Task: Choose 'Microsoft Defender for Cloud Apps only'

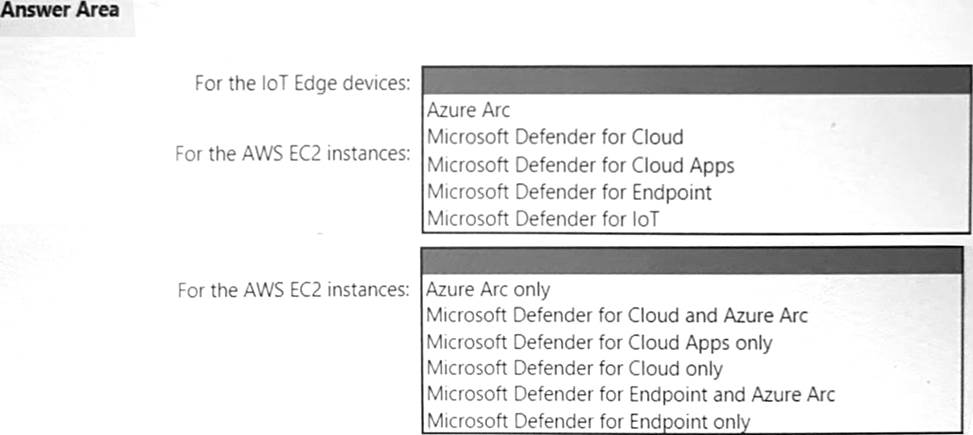Action: [x=599, y=342]
